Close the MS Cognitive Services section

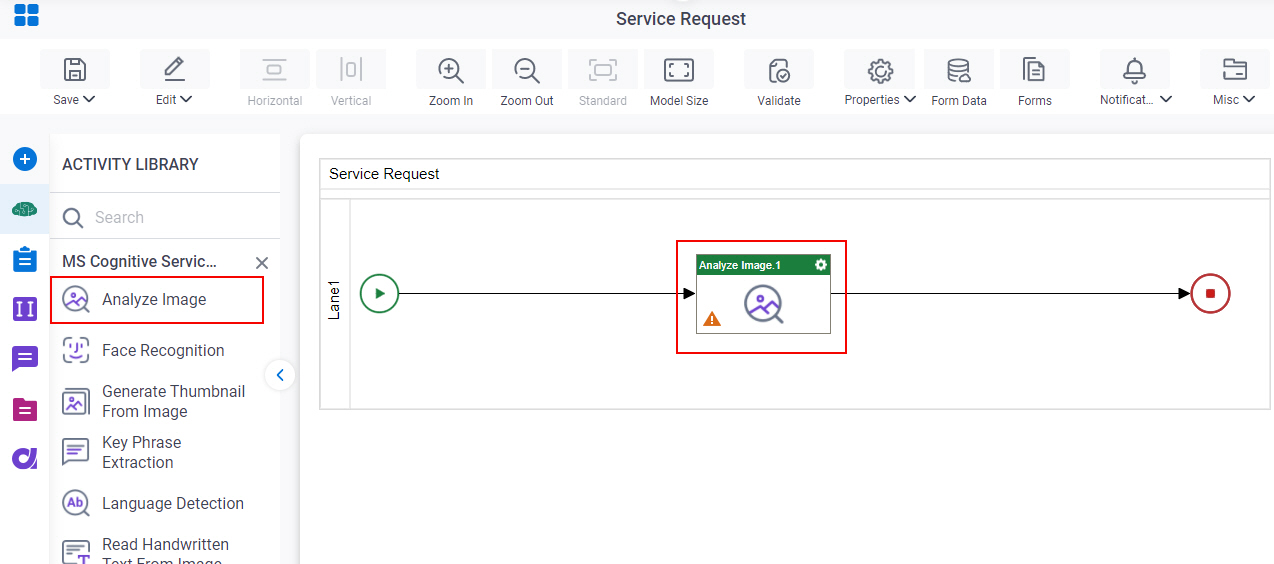[262, 263]
